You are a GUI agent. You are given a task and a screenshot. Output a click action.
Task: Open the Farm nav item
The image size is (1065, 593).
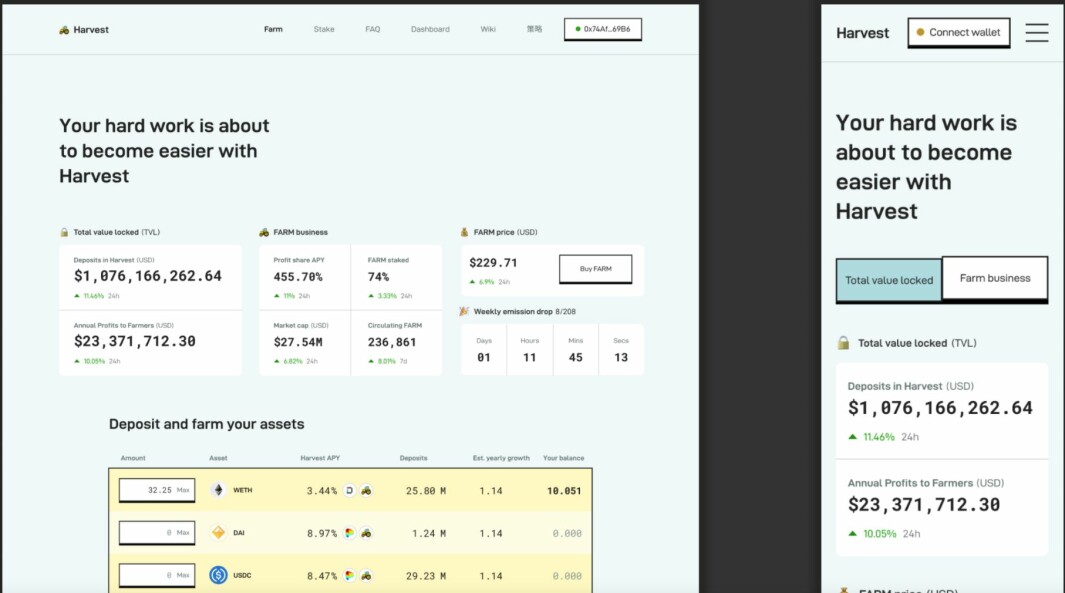click(273, 29)
